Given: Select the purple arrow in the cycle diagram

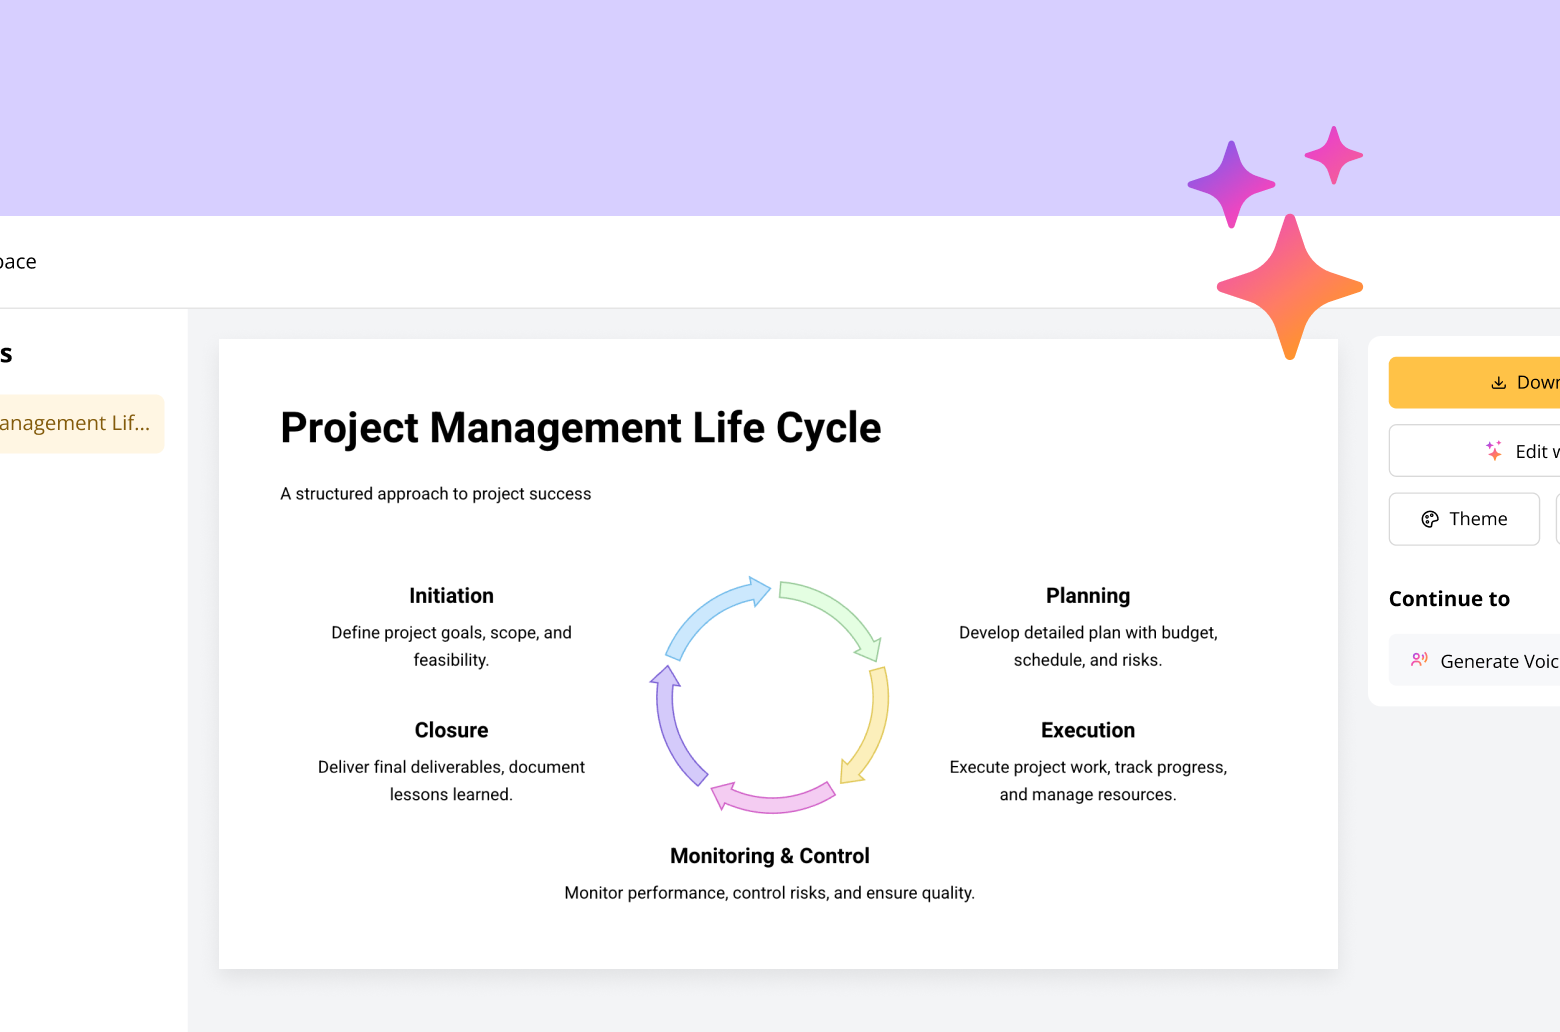Looking at the screenshot, I should pos(673,725).
